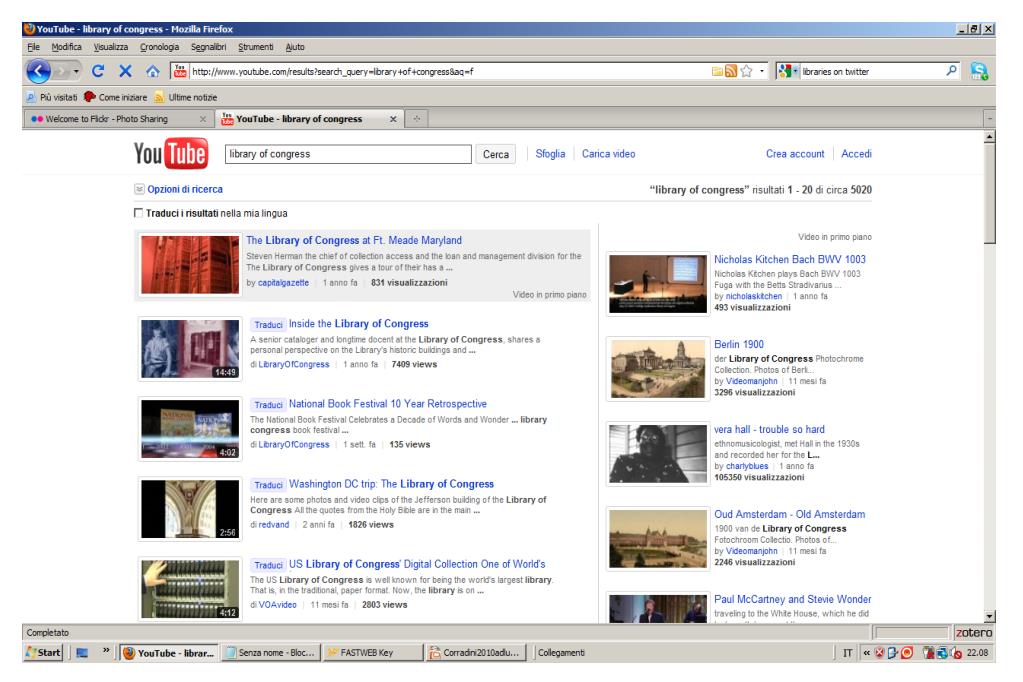Close the Welcome to Flickr tab
The image size is (1023, 682).
[x=202, y=119]
